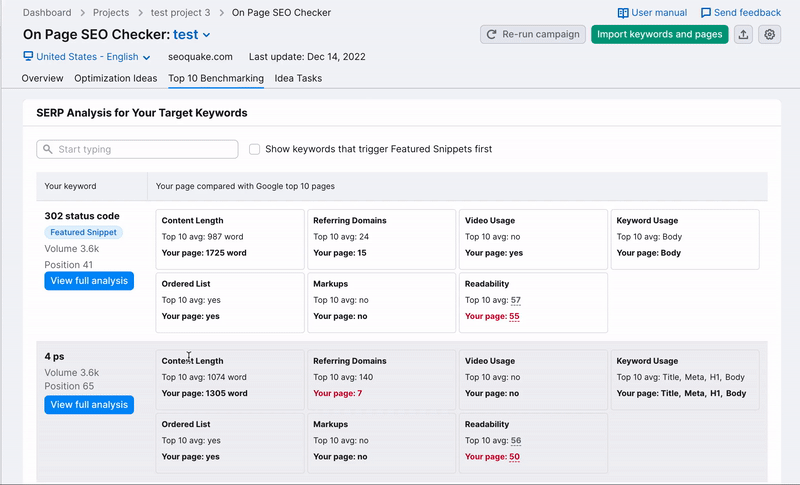
Task: Click Import keywords and pages button
Action: 659,34
